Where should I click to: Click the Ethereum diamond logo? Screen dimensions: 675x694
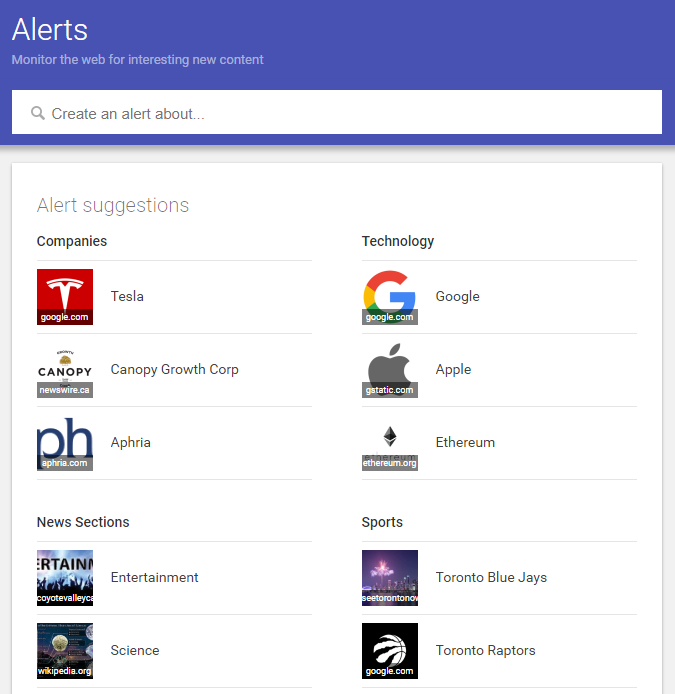pyautogui.click(x=390, y=443)
